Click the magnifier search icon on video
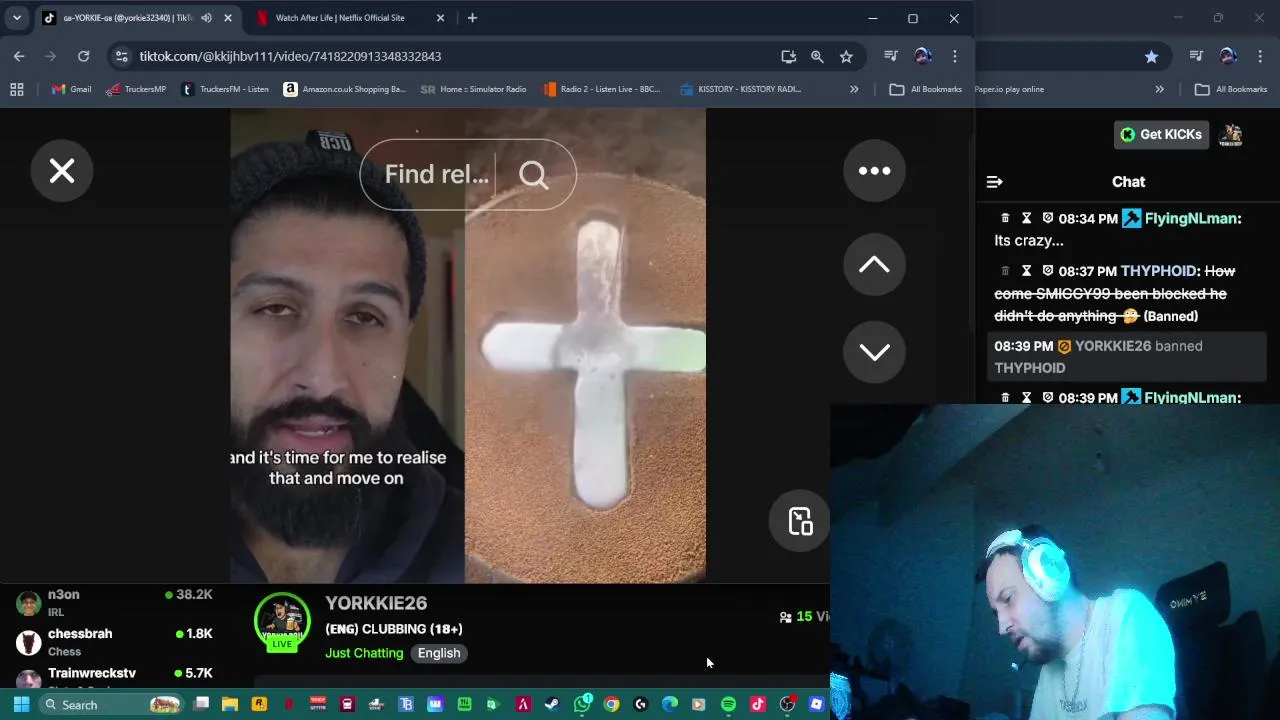The image size is (1280, 720). [x=534, y=175]
